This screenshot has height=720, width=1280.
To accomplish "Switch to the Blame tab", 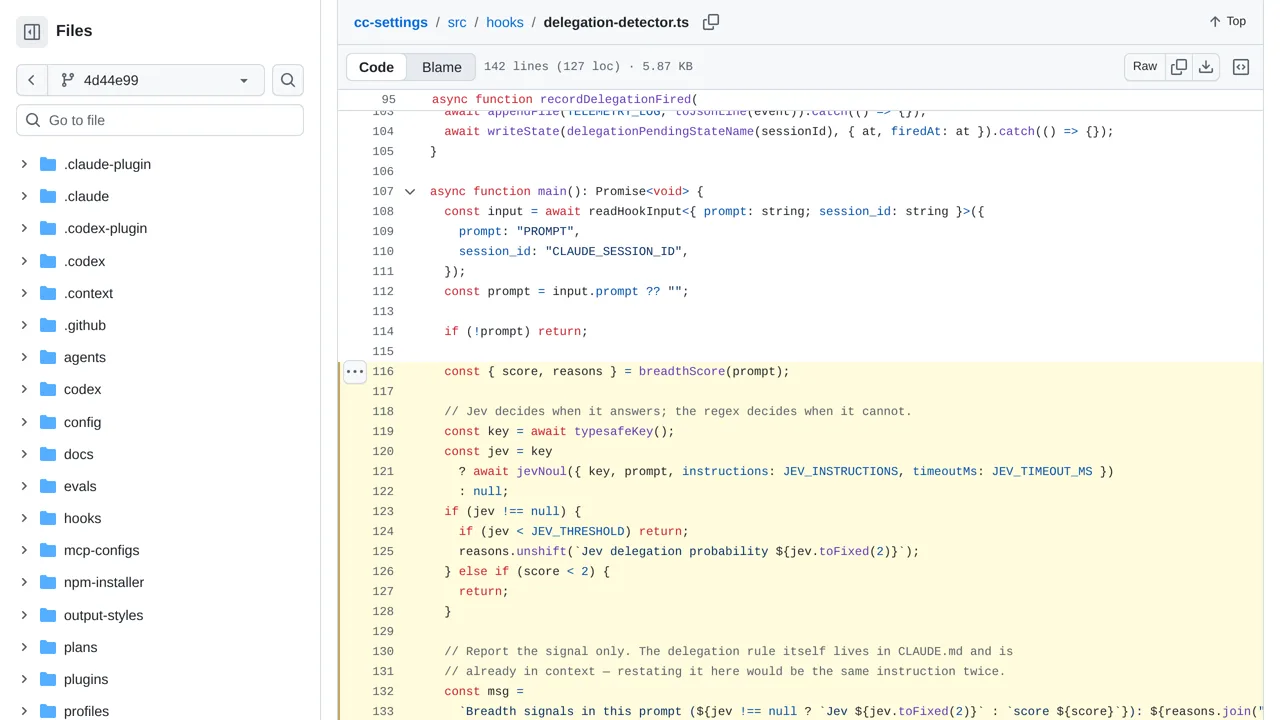I will (442, 67).
